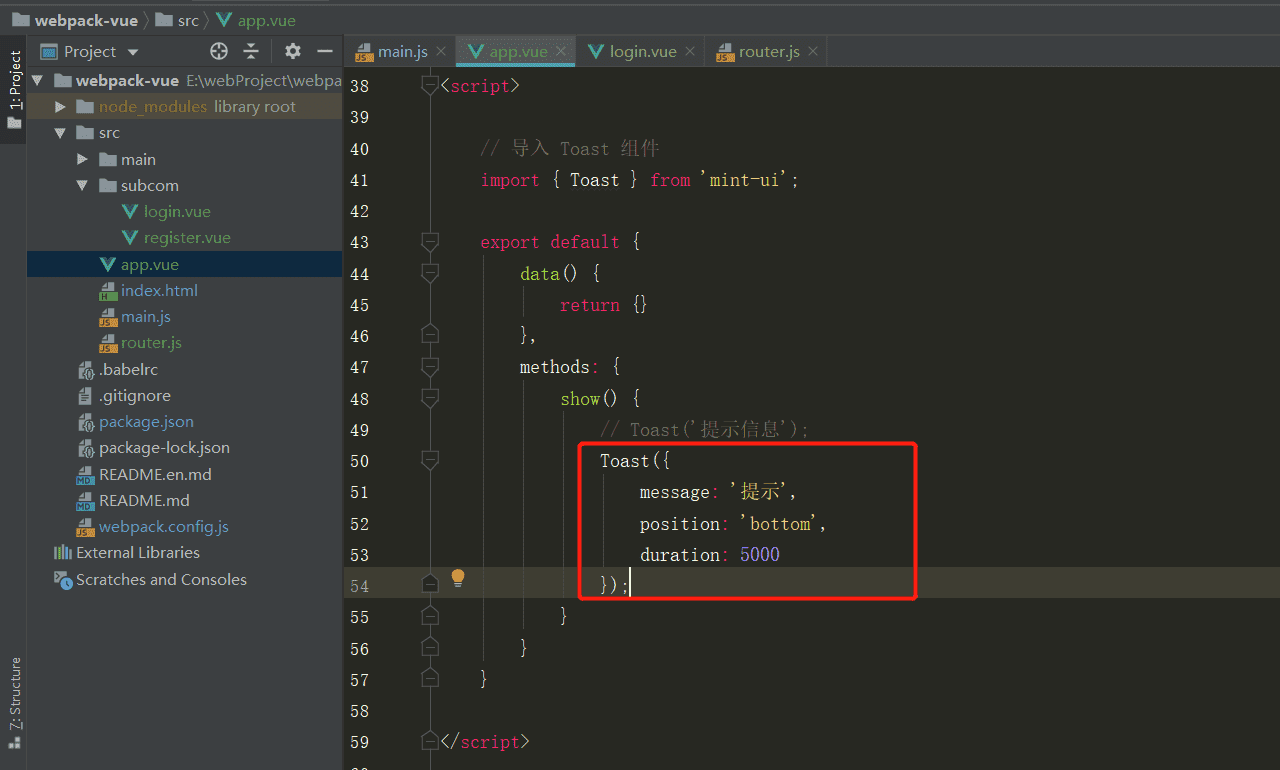Click the JS icon beside webpack.config.js
This screenshot has height=770, width=1280.
click(86, 527)
